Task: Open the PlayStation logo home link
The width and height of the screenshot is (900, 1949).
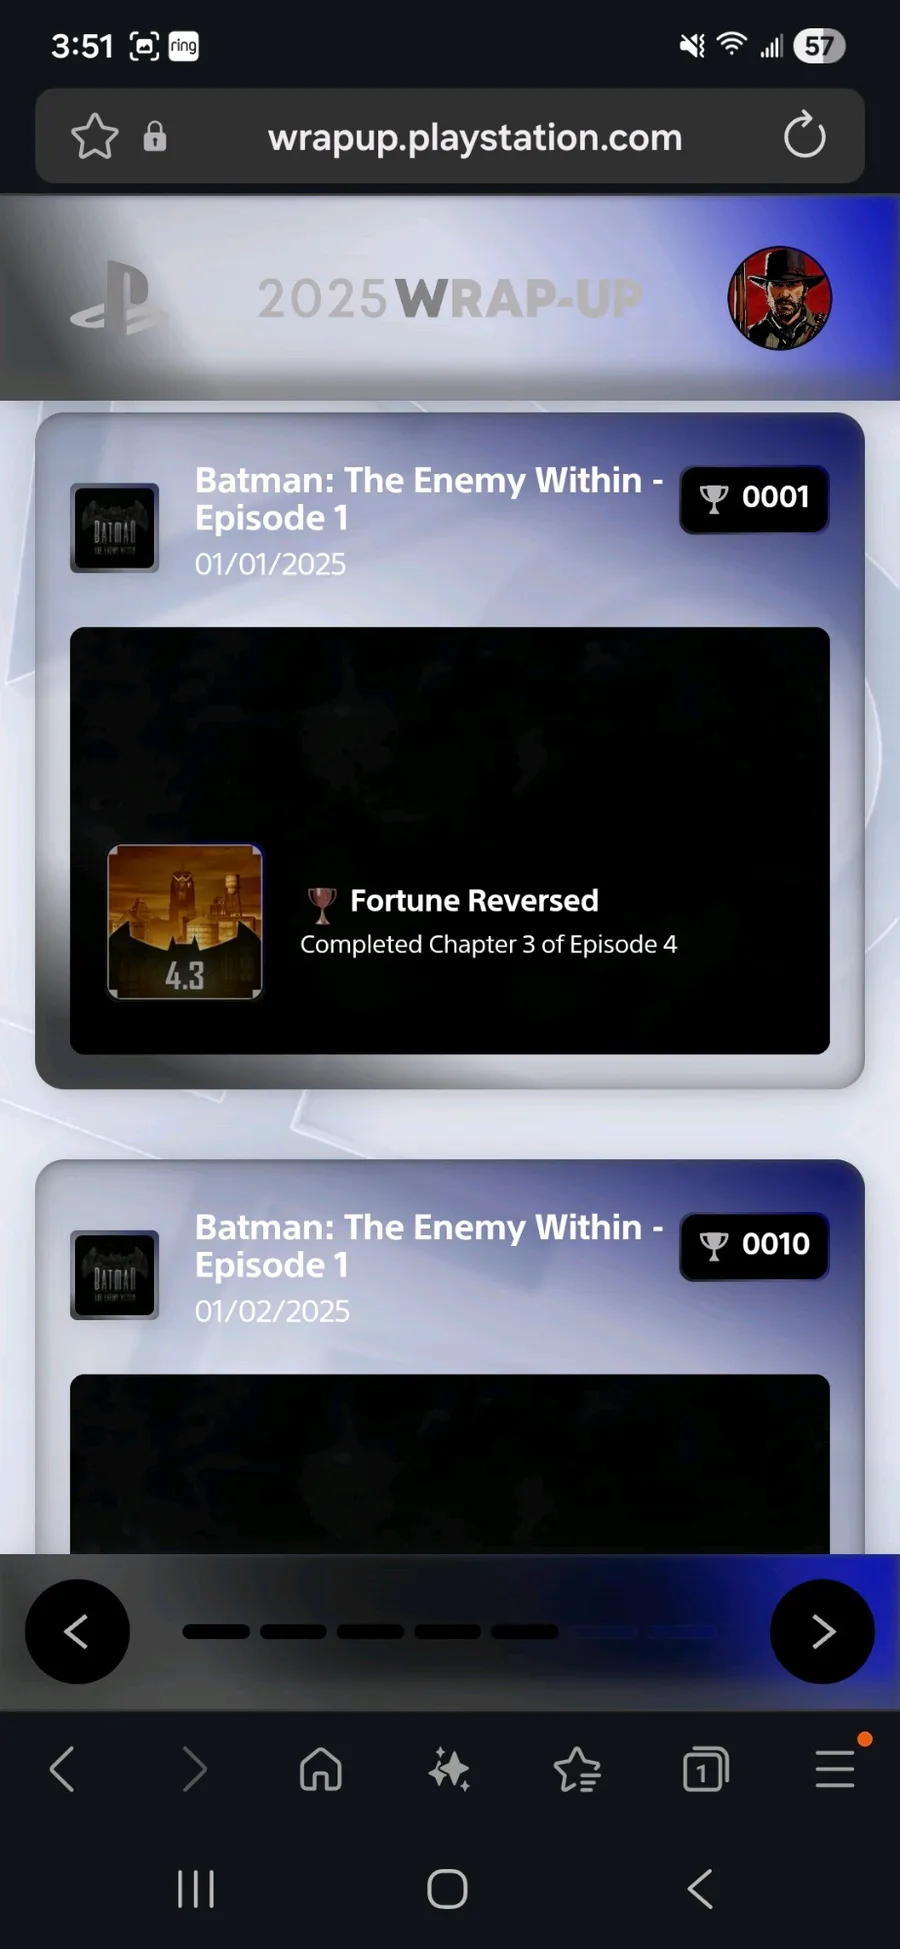Action: click(119, 298)
